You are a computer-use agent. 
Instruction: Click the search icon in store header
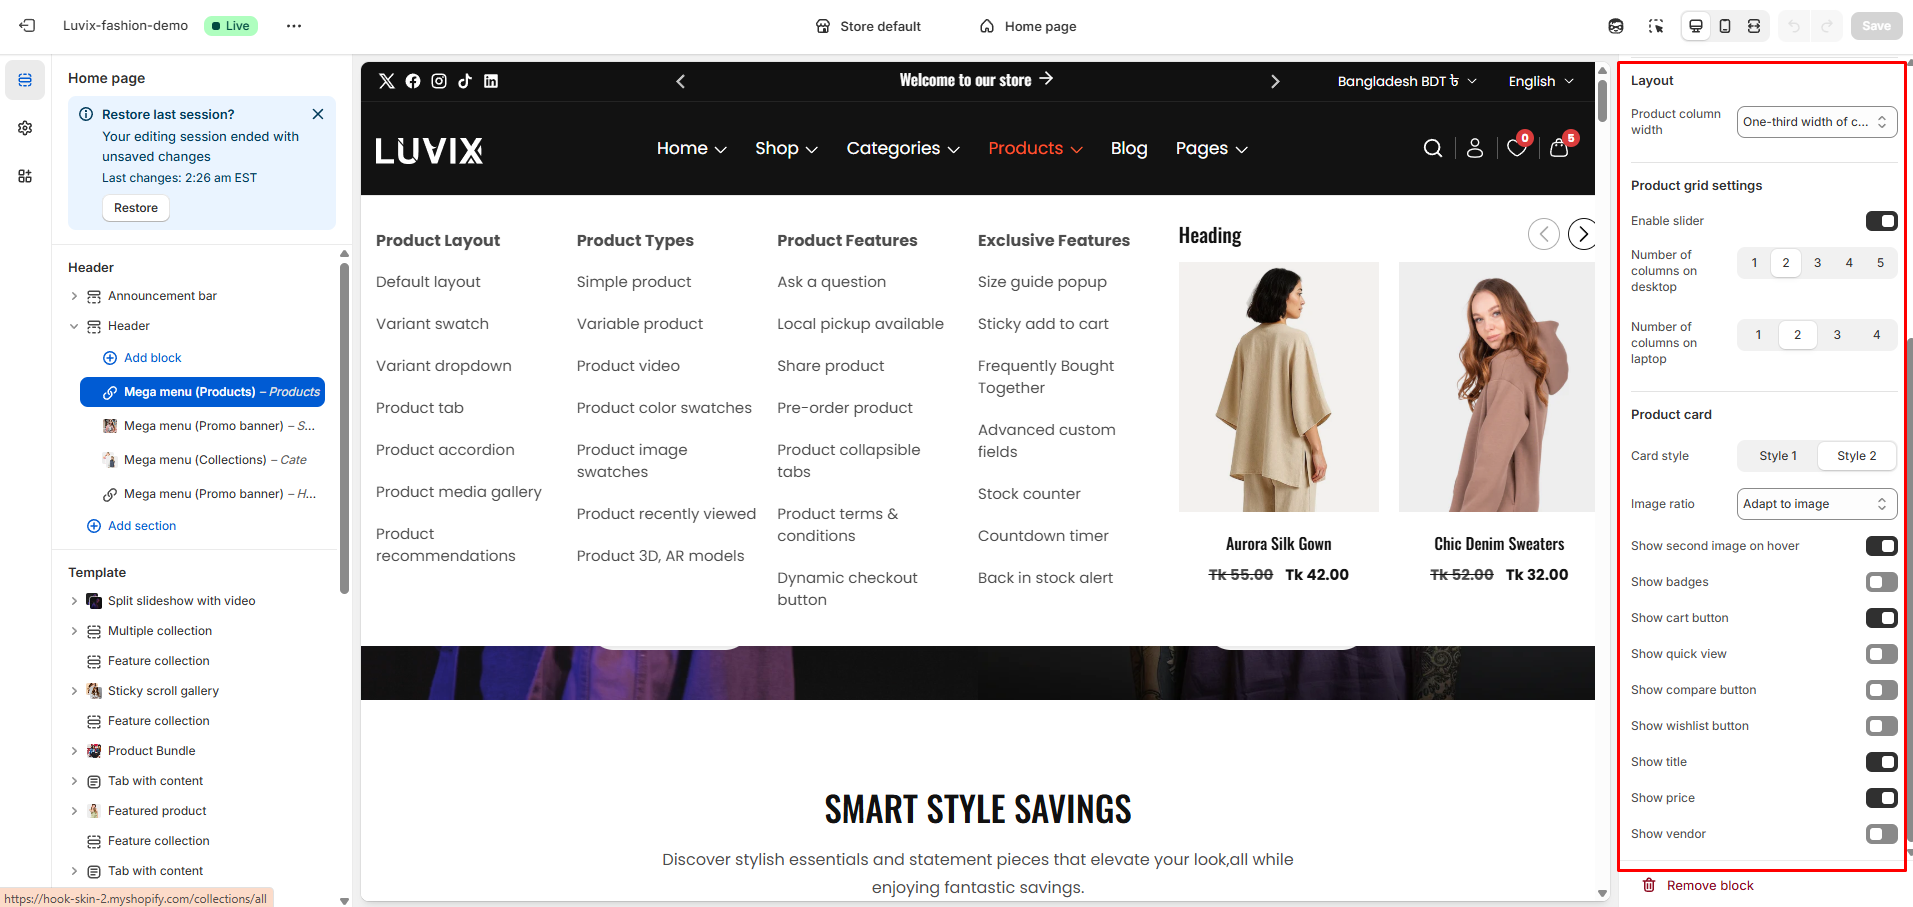[x=1432, y=149]
